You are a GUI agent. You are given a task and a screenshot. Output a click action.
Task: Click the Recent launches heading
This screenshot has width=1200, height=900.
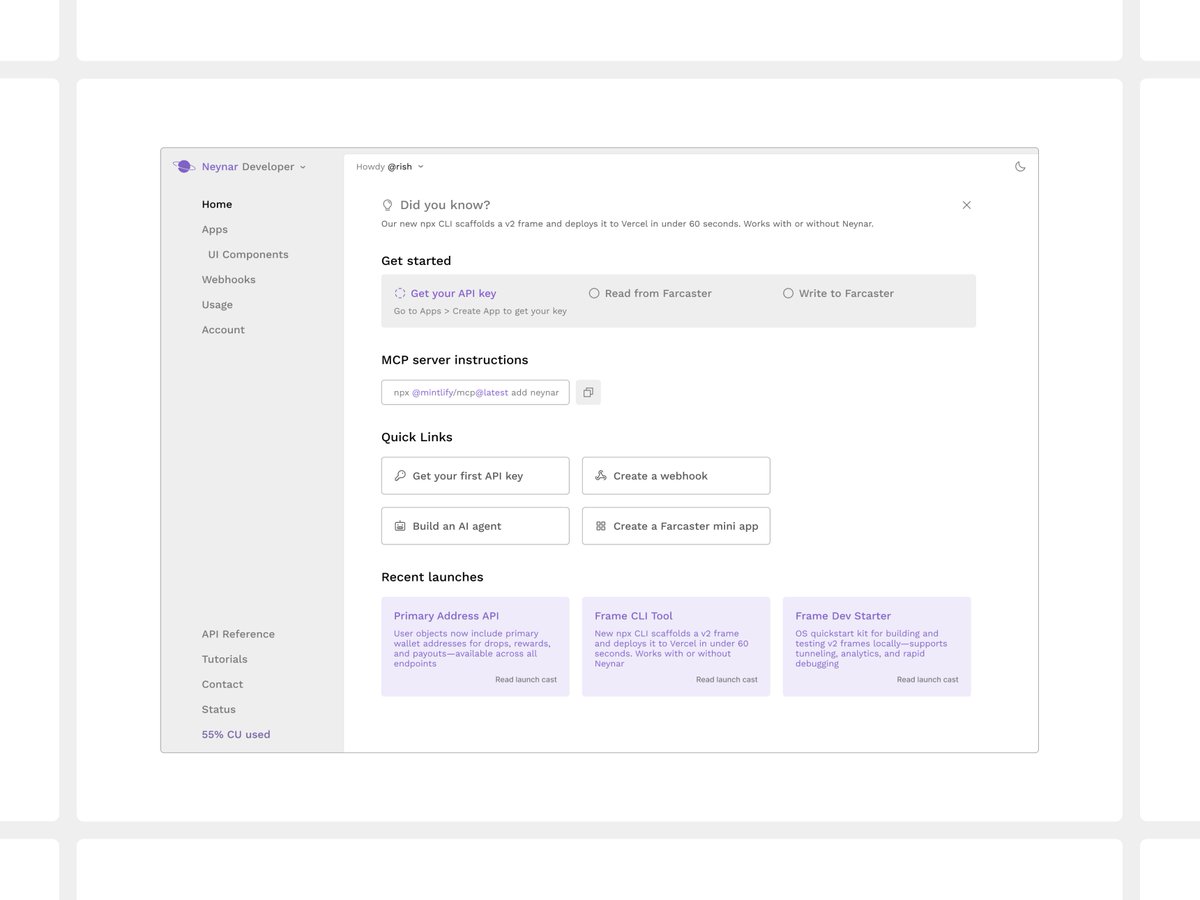pyautogui.click(x=432, y=577)
